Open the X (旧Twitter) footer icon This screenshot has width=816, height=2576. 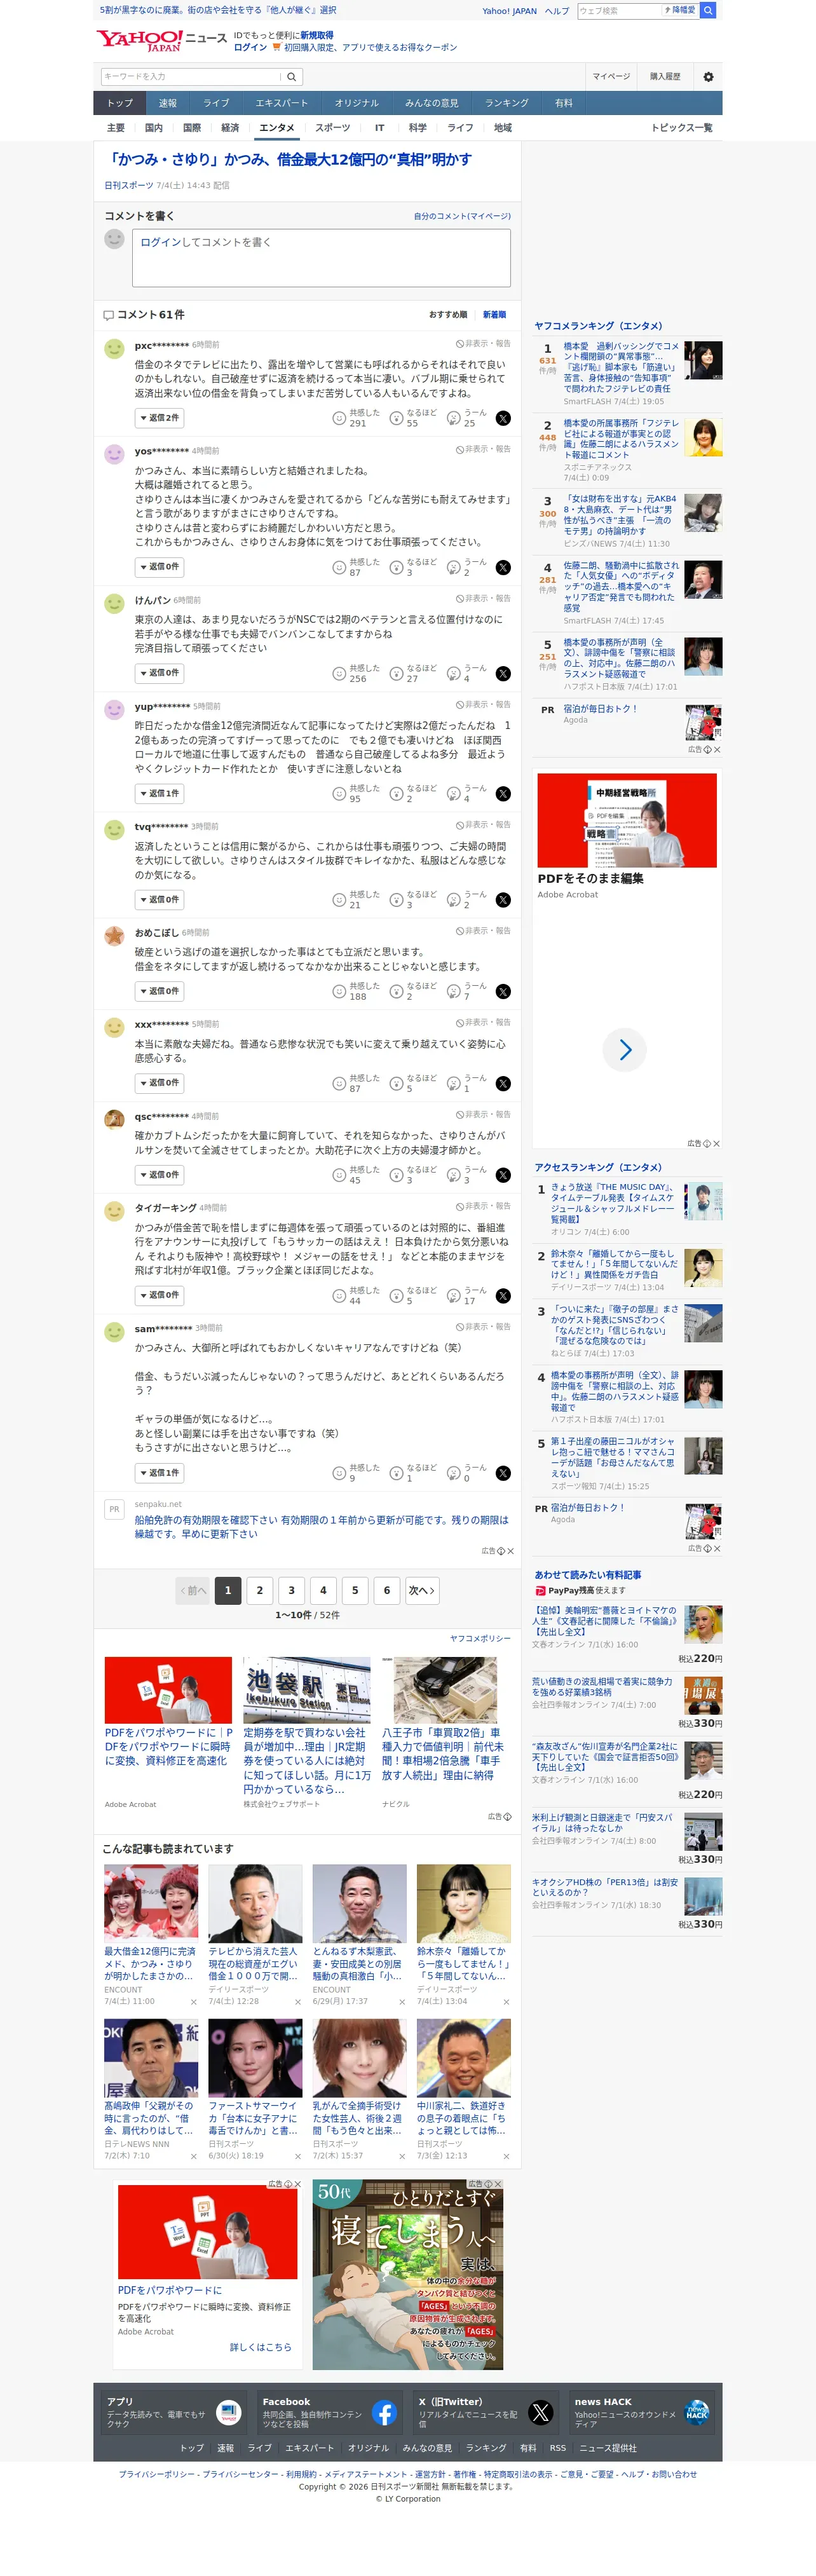540,2413
